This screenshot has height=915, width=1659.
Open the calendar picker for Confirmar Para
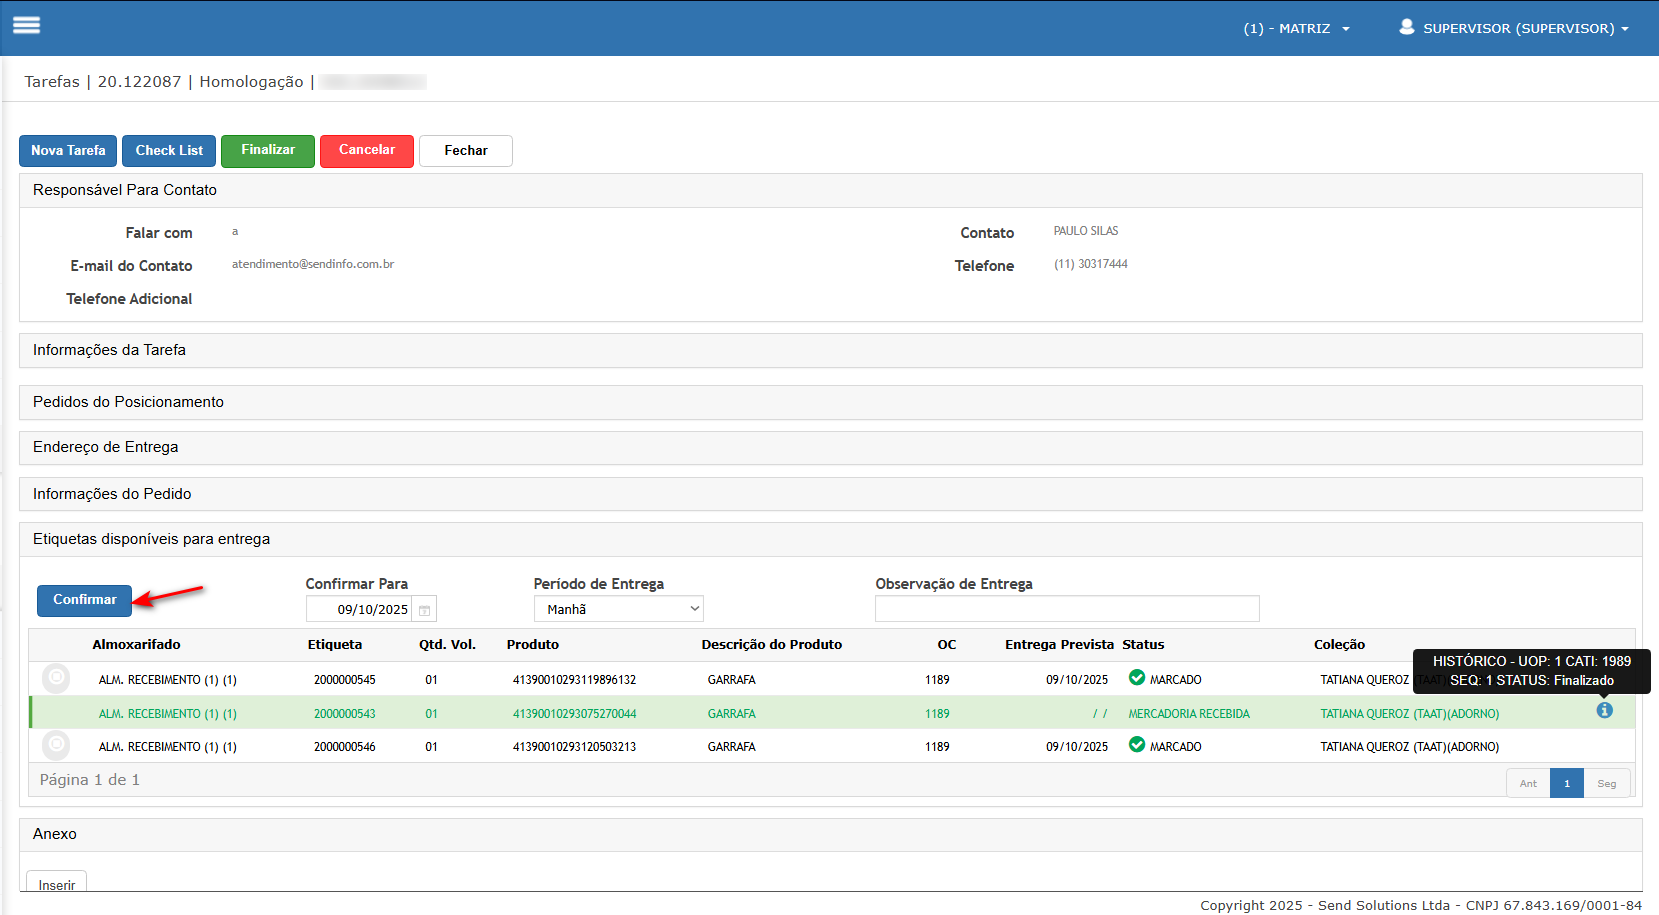tap(424, 610)
